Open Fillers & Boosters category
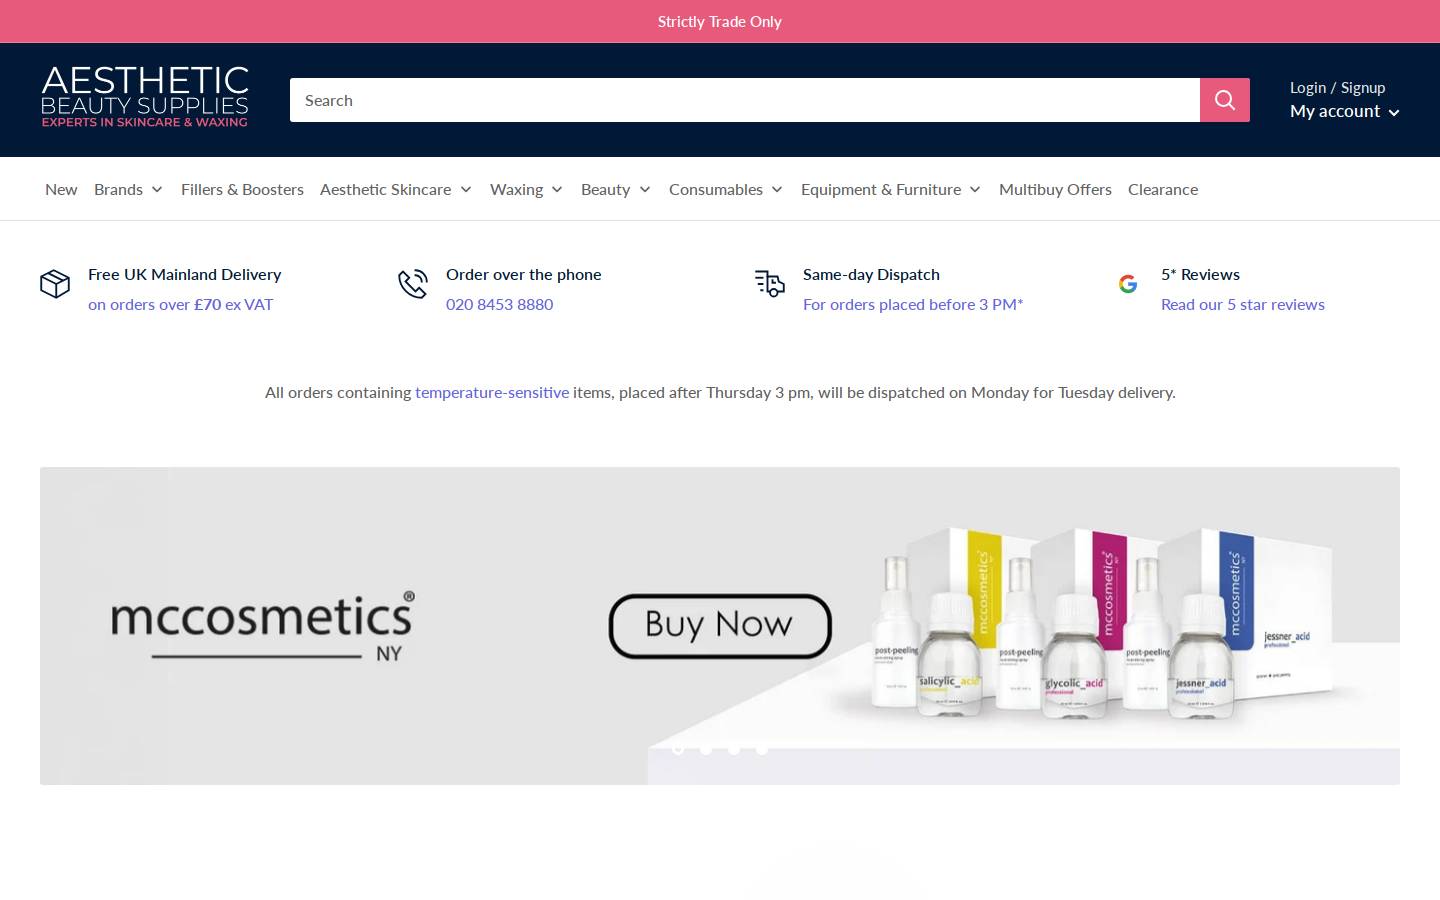 click(242, 189)
